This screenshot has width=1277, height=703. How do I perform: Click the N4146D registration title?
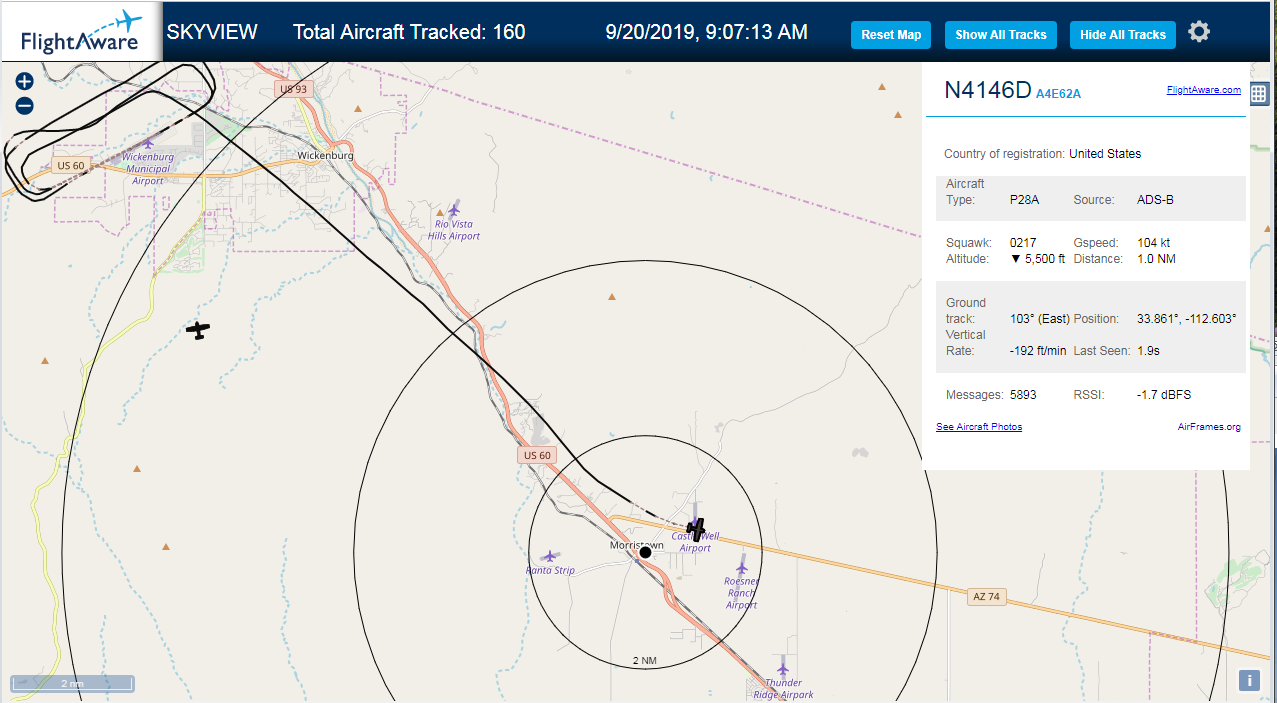[987, 90]
